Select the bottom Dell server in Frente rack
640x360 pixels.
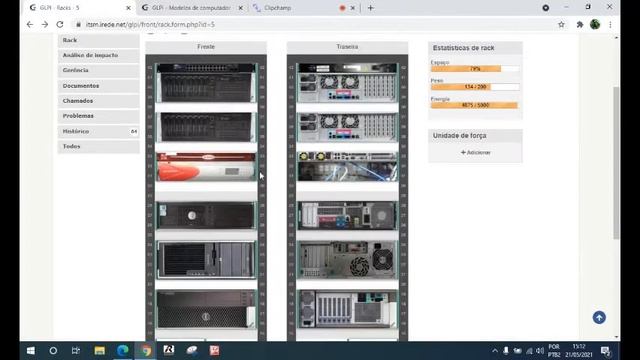(206, 309)
